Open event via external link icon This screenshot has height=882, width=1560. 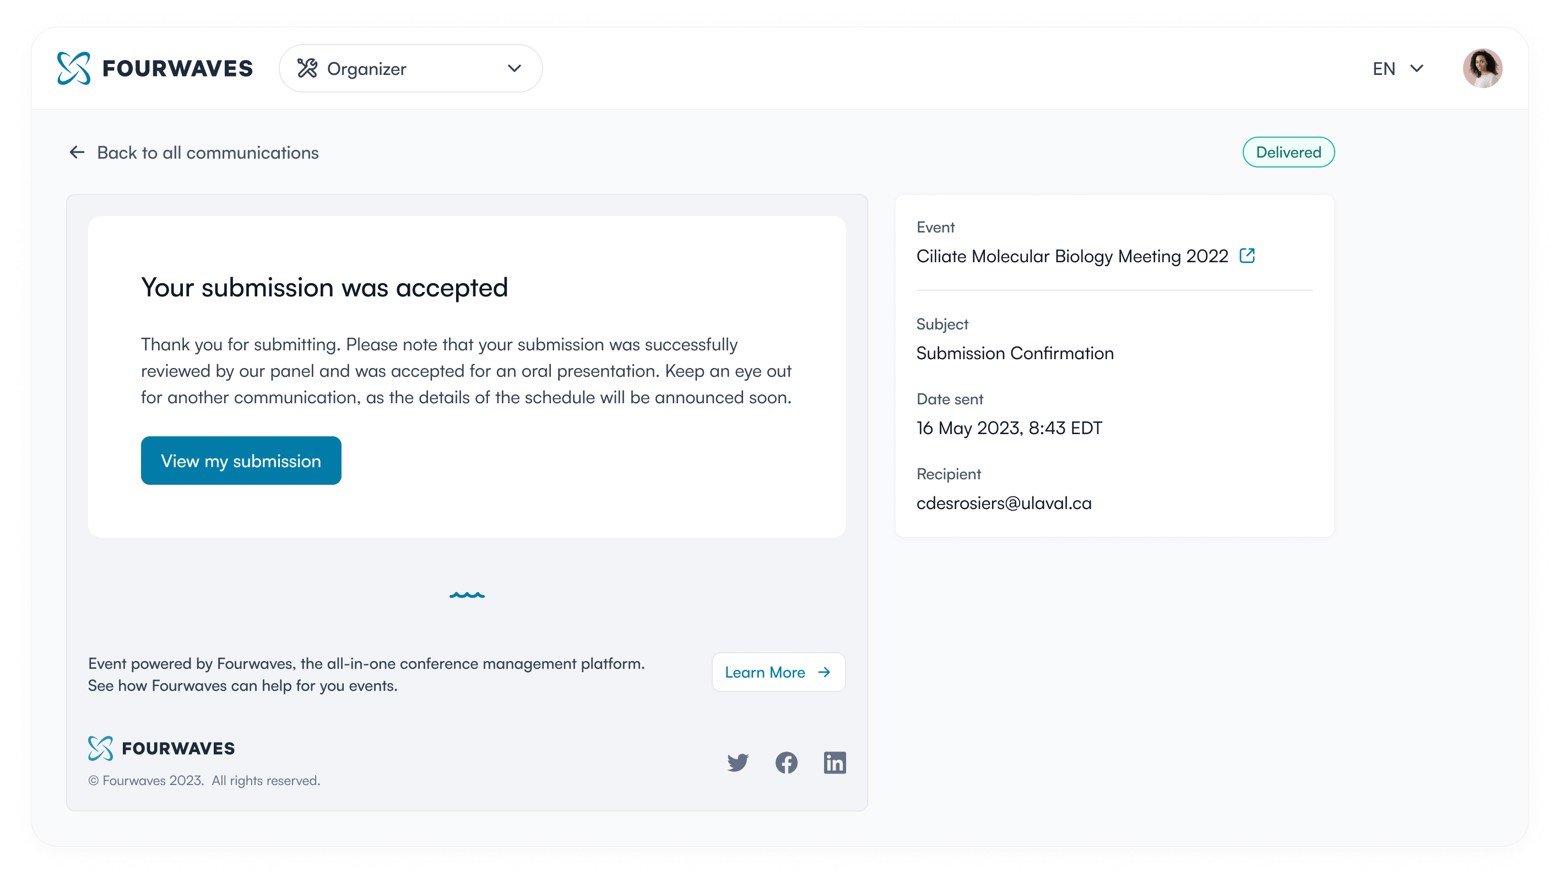point(1247,255)
